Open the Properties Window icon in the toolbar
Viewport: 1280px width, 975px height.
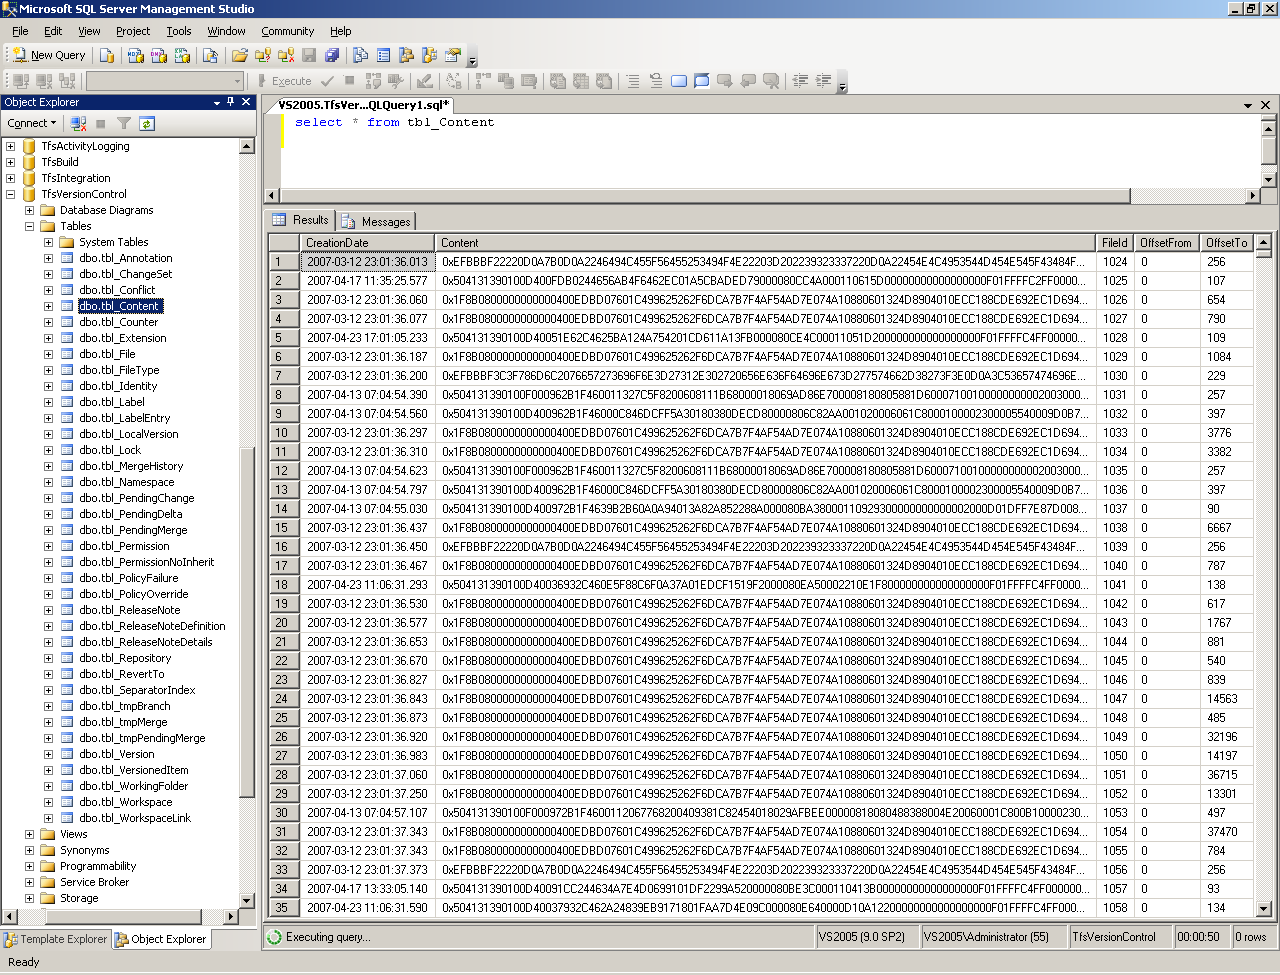[453, 55]
